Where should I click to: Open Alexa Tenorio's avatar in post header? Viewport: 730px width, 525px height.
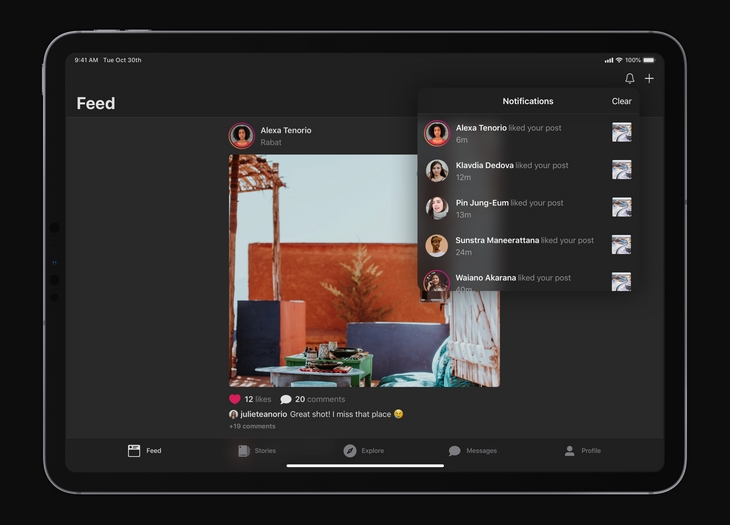(x=241, y=135)
